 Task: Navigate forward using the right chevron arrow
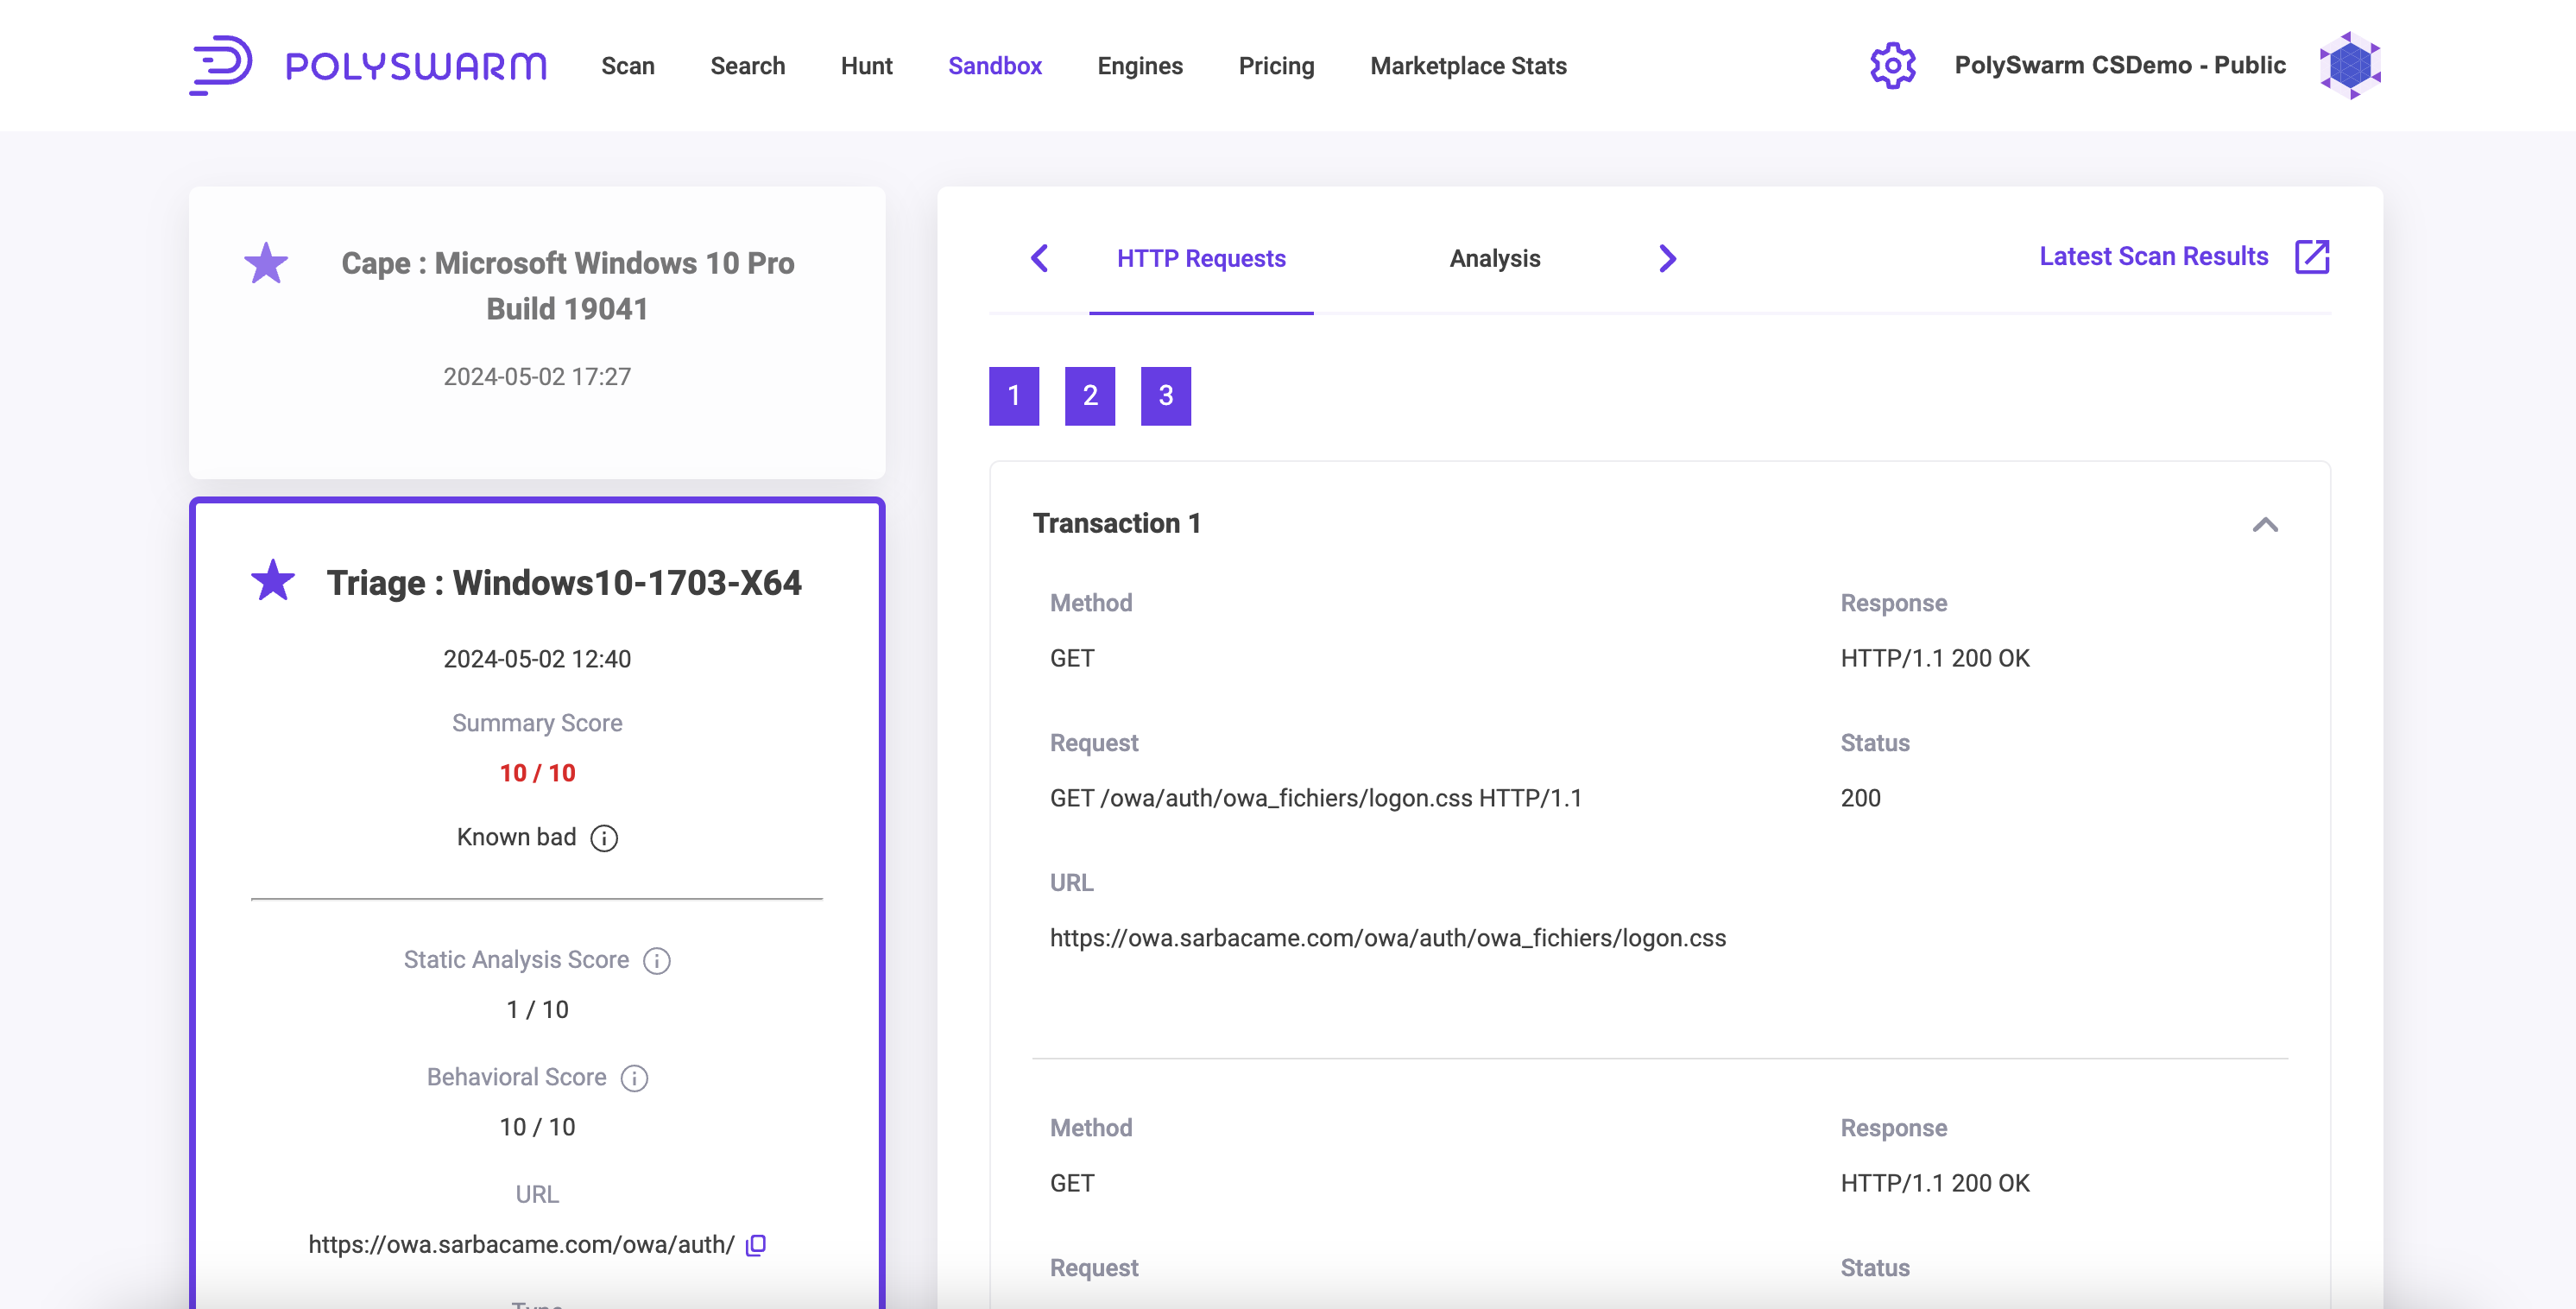click(x=1667, y=258)
